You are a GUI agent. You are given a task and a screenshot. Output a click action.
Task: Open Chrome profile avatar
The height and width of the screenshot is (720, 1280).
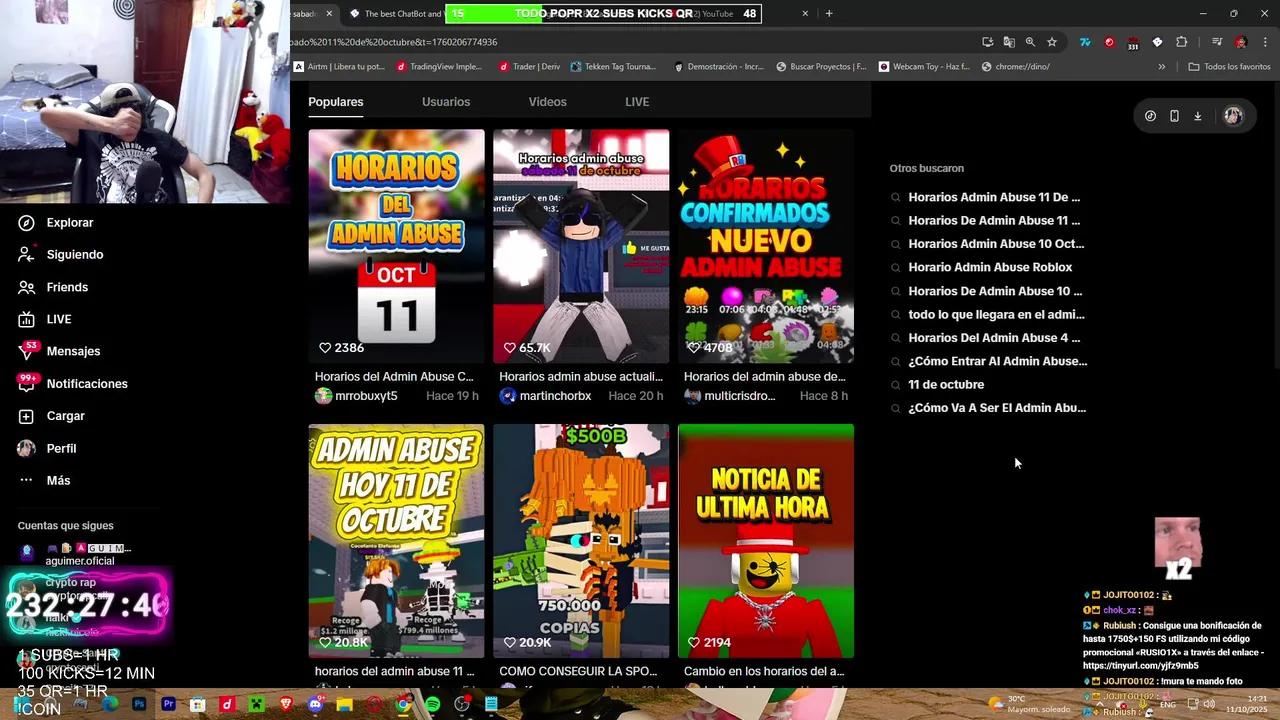(1241, 42)
